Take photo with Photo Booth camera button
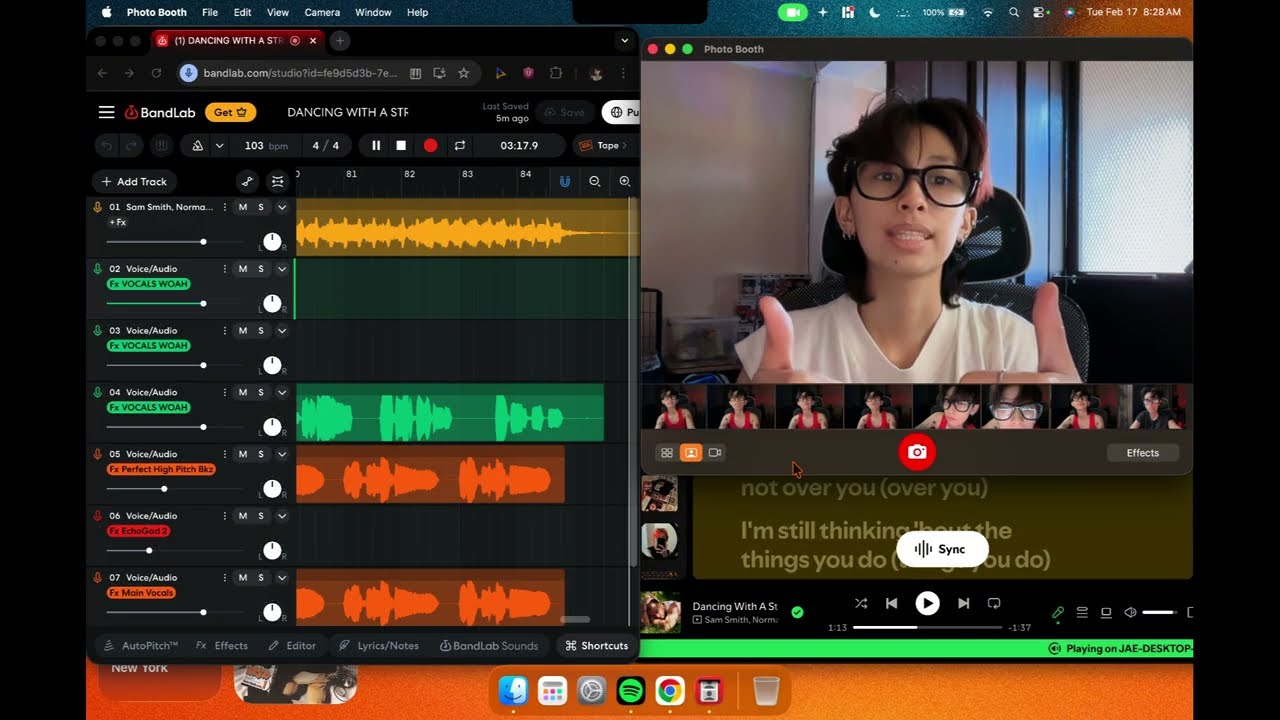 [x=917, y=452]
